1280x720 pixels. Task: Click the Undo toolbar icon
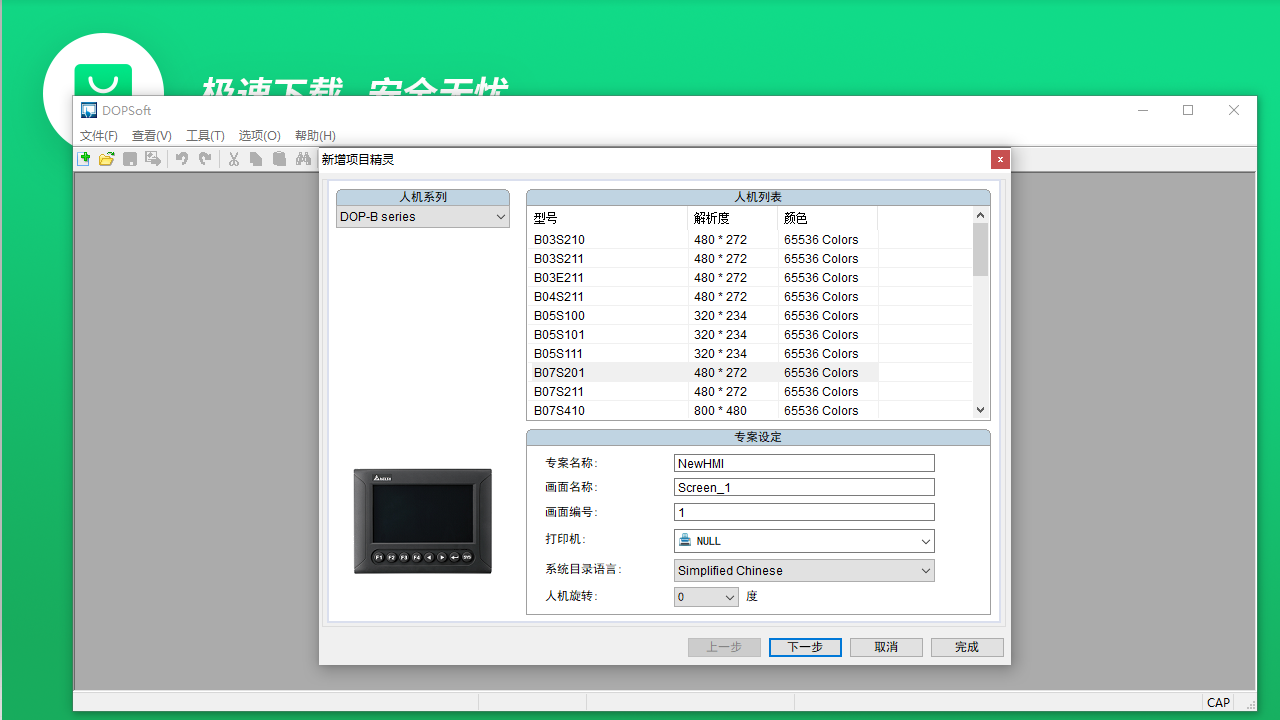[181, 158]
